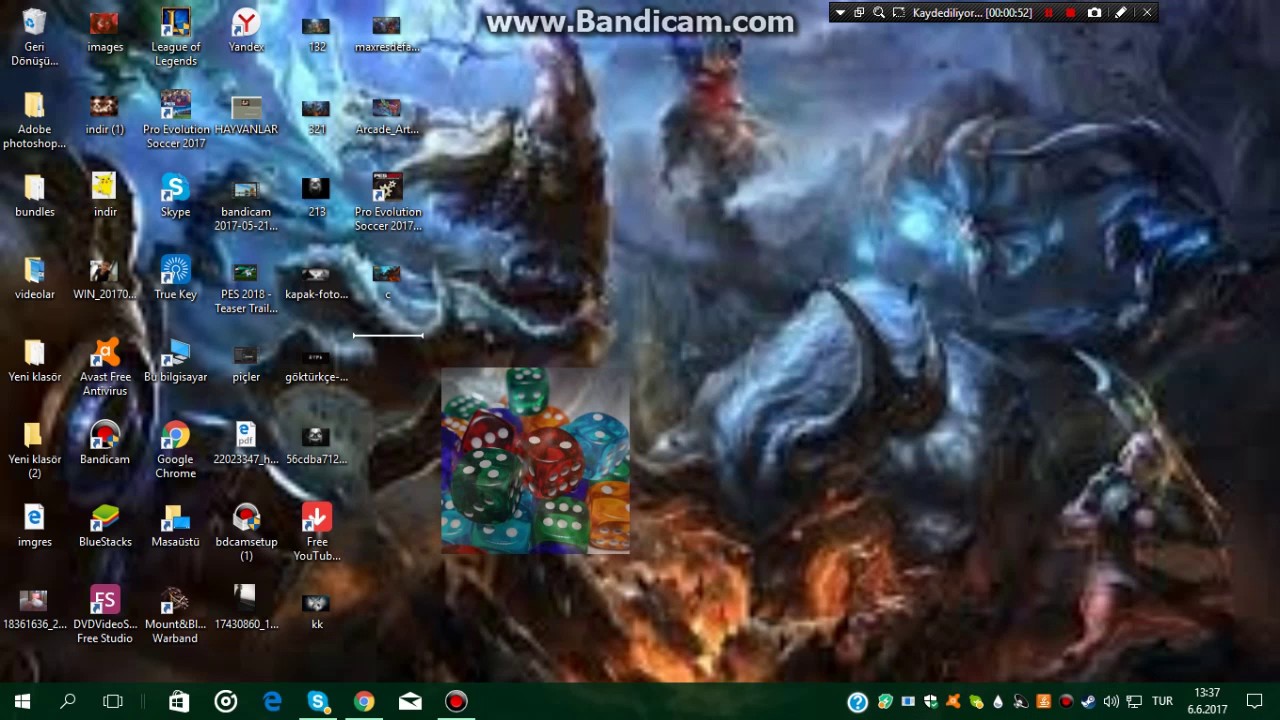Image resolution: width=1280 pixels, height=720 pixels.
Task: Select the HAYVANLAR desktop item
Action: (x=246, y=113)
